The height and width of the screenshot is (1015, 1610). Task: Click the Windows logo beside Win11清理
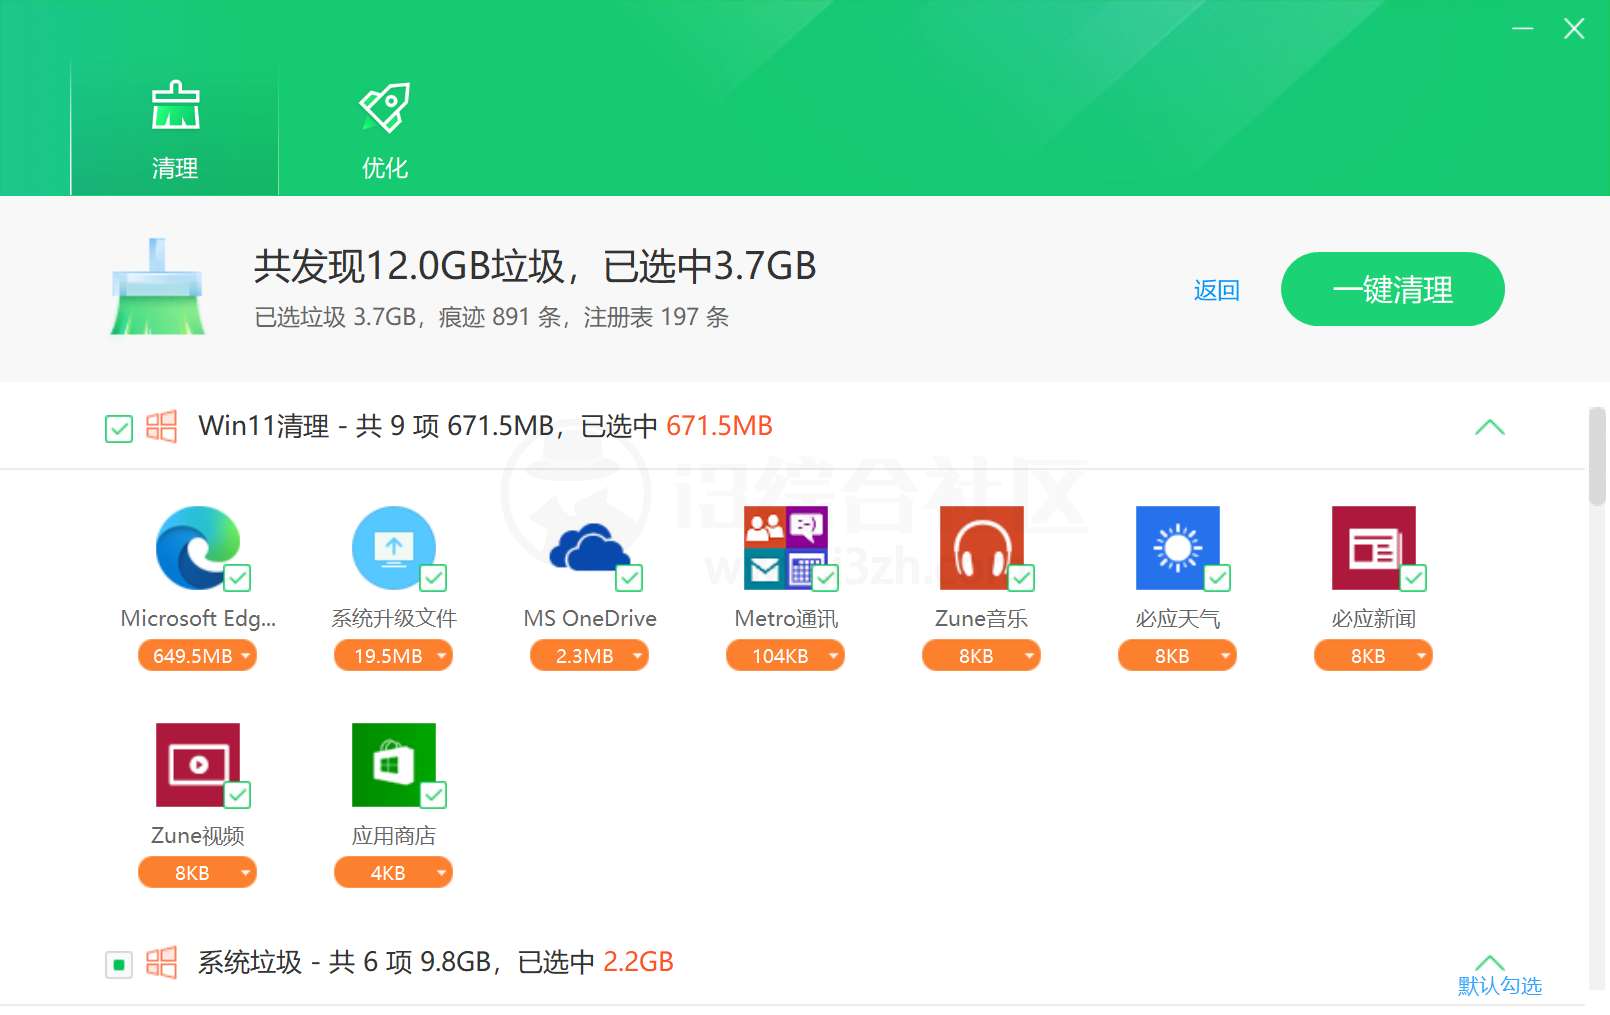pyautogui.click(x=161, y=426)
